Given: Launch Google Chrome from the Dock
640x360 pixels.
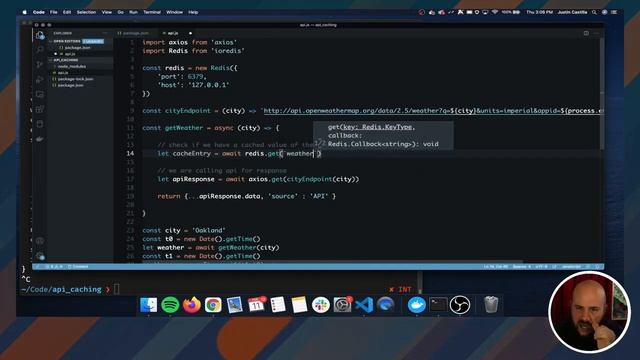Looking at the screenshot, I should [213, 304].
